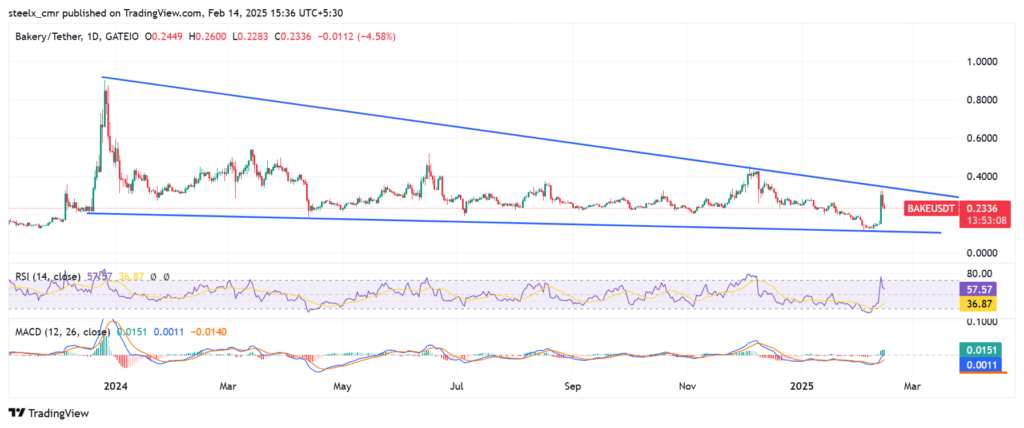The width and height of the screenshot is (1024, 428).
Task: Click the May time axis label
Action: click(342, 387)
